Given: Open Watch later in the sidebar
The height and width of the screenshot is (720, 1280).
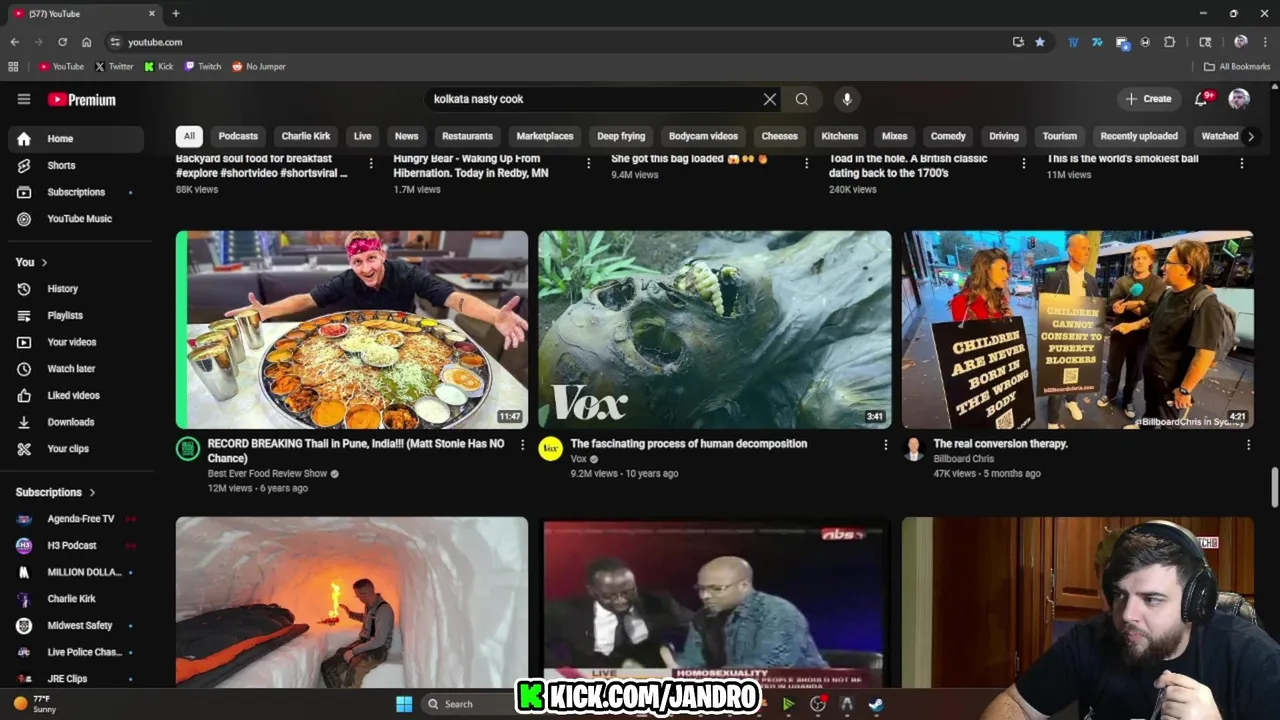Looking at the screenshot, I should pos(75,369).
